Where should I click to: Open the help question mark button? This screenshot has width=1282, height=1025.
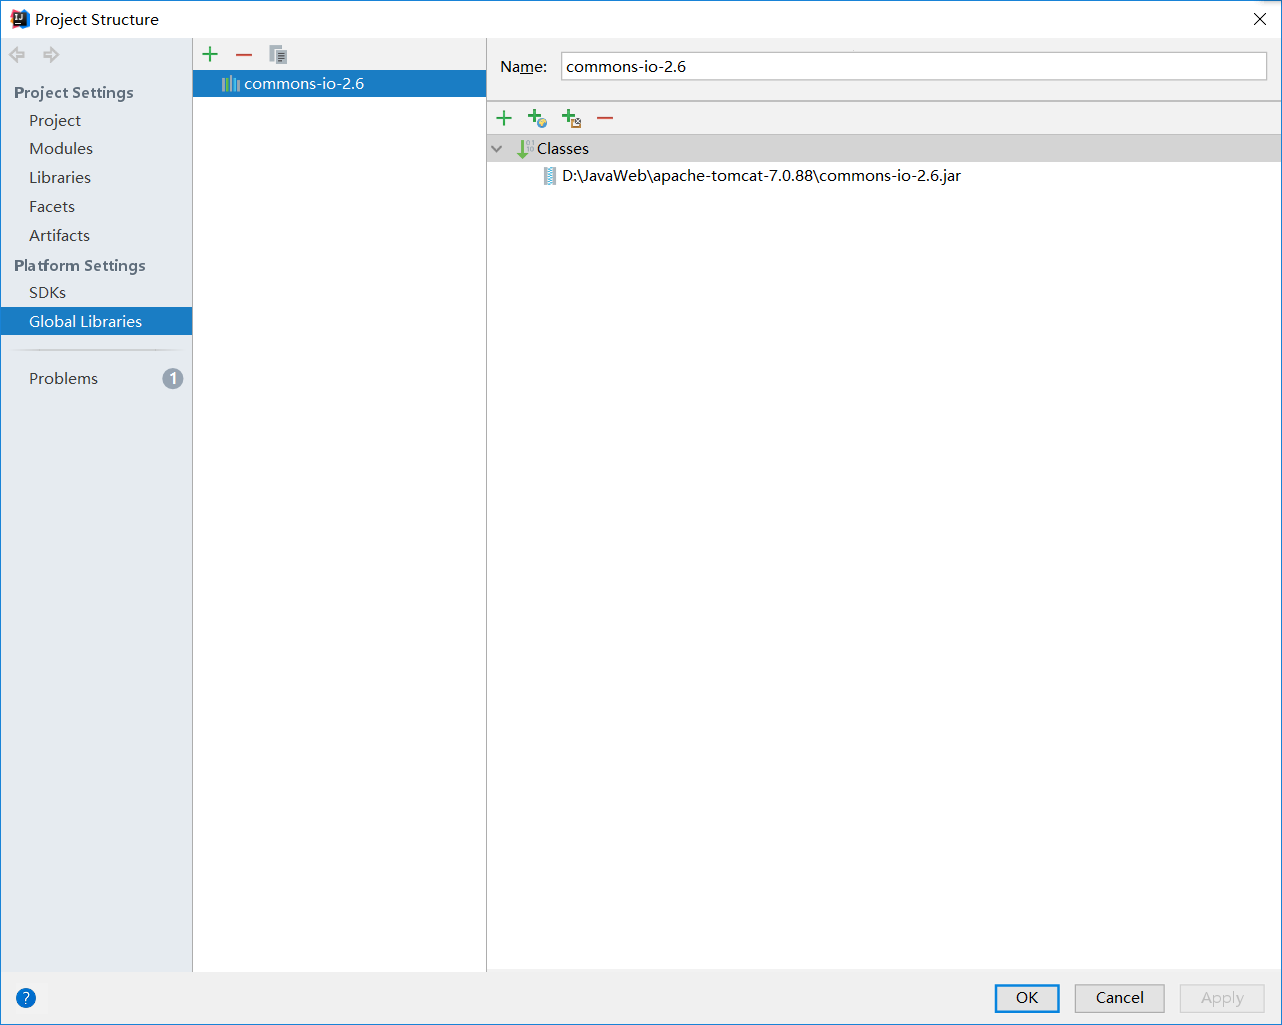click(x=26, y=997)
